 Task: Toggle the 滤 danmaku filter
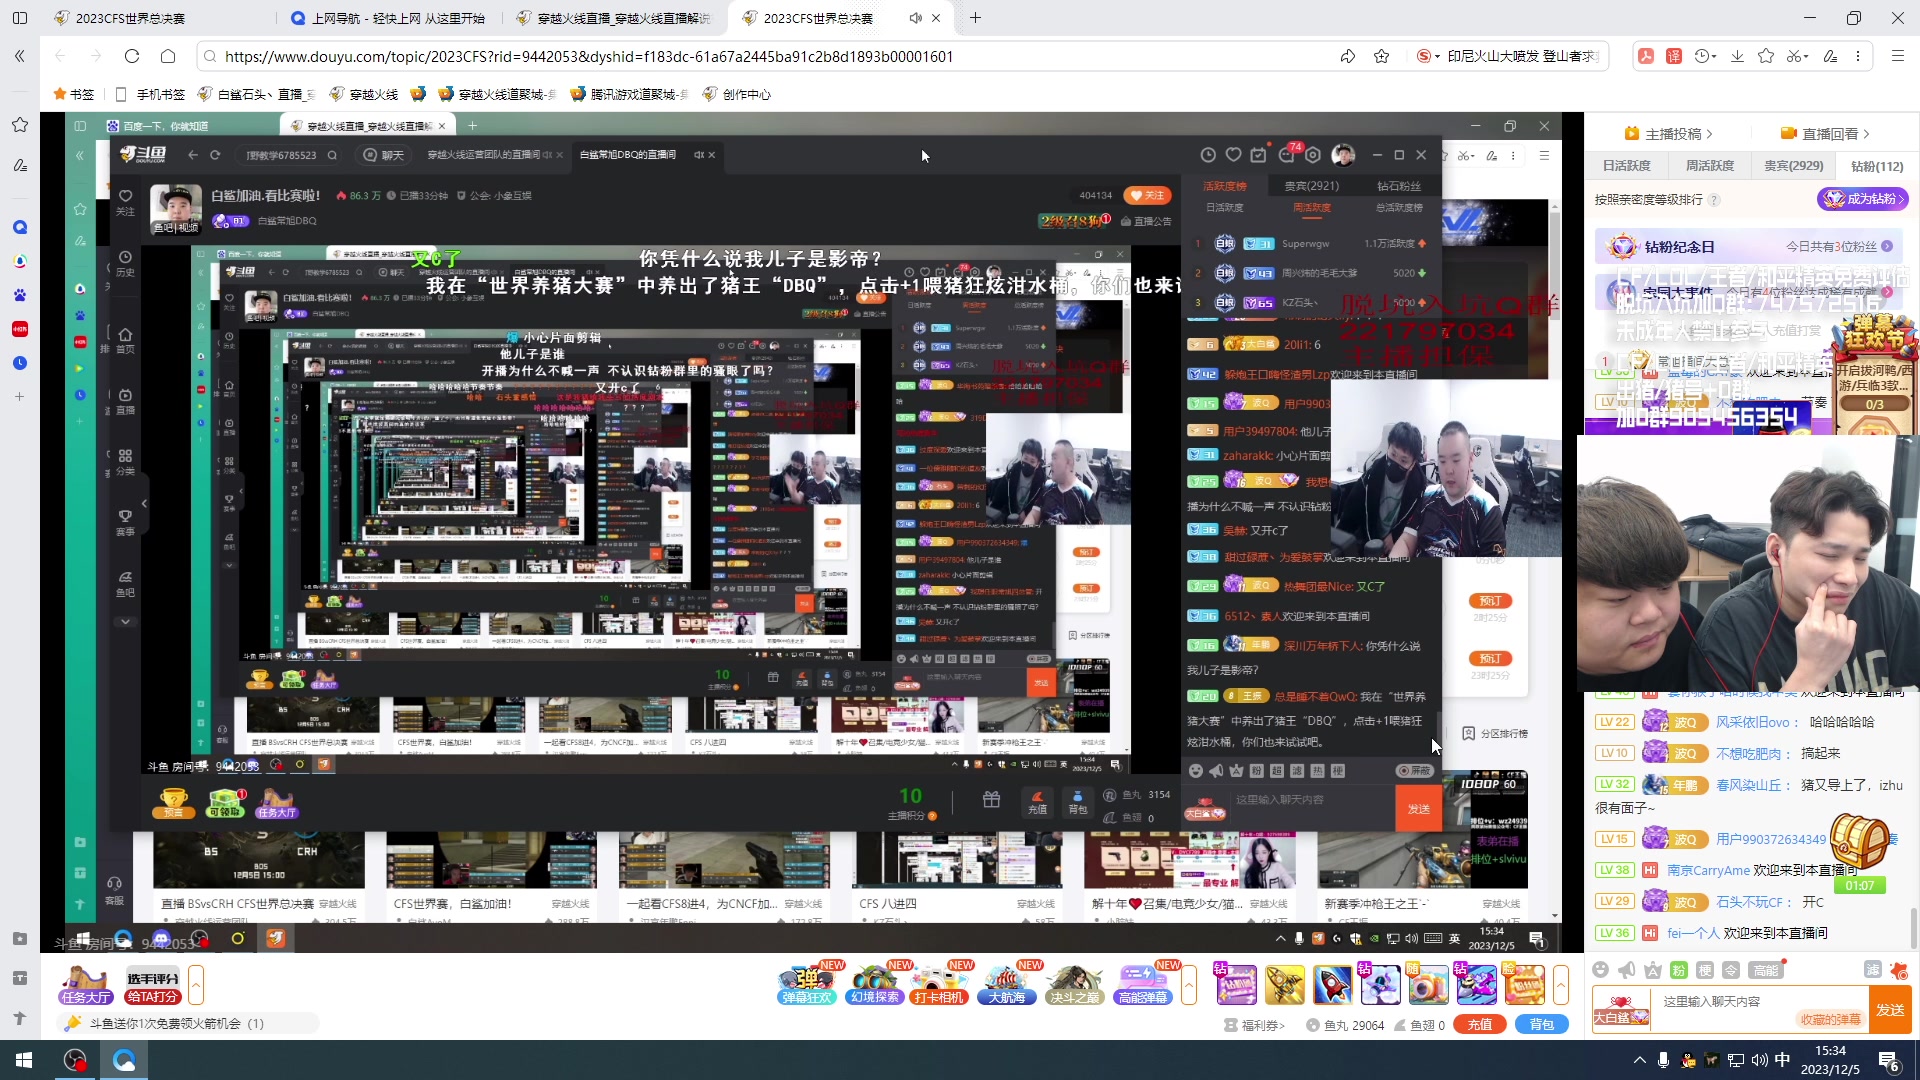click(x=1875, y=970)
